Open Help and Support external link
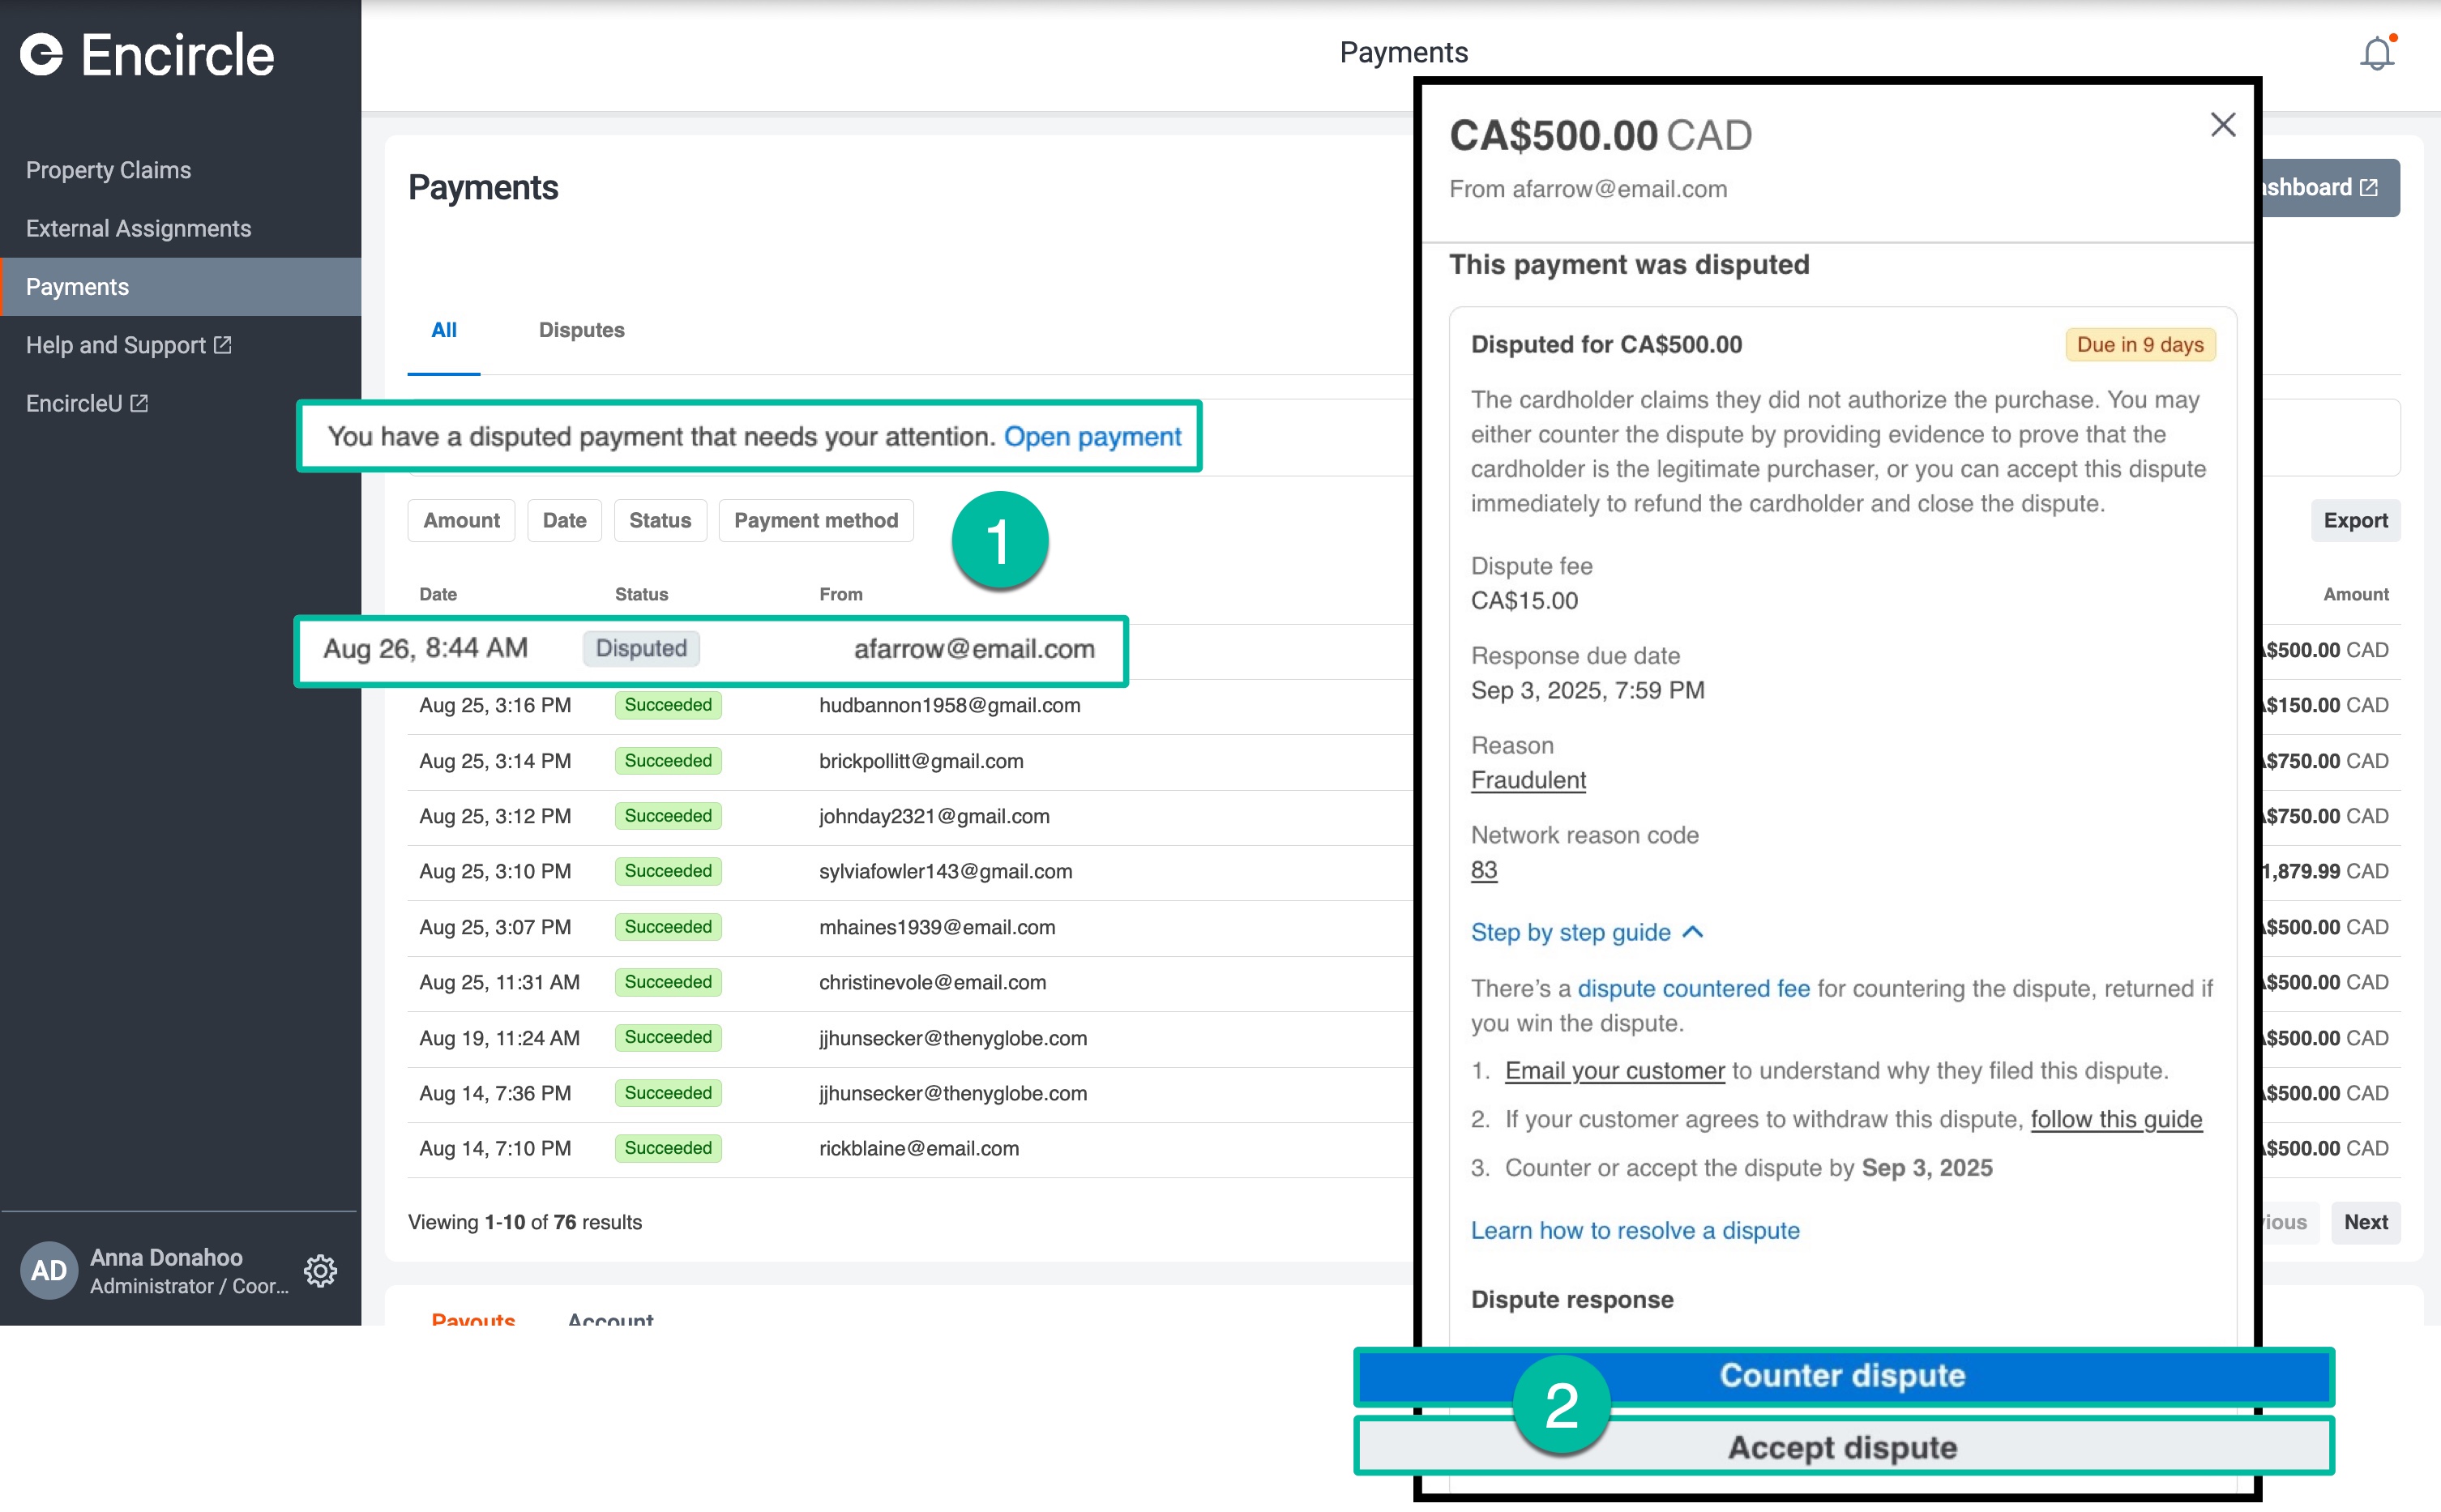The image size is (2441, 1512). [x=128, y=345]
